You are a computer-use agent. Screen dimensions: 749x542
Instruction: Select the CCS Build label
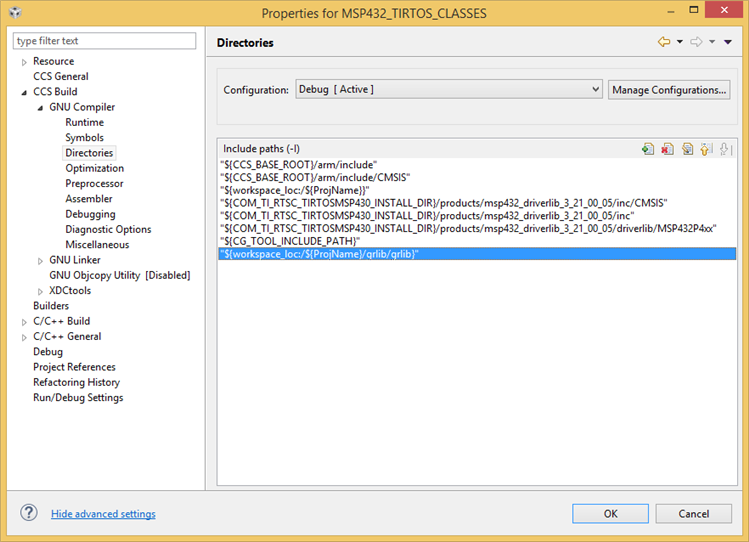click(55, 92)
